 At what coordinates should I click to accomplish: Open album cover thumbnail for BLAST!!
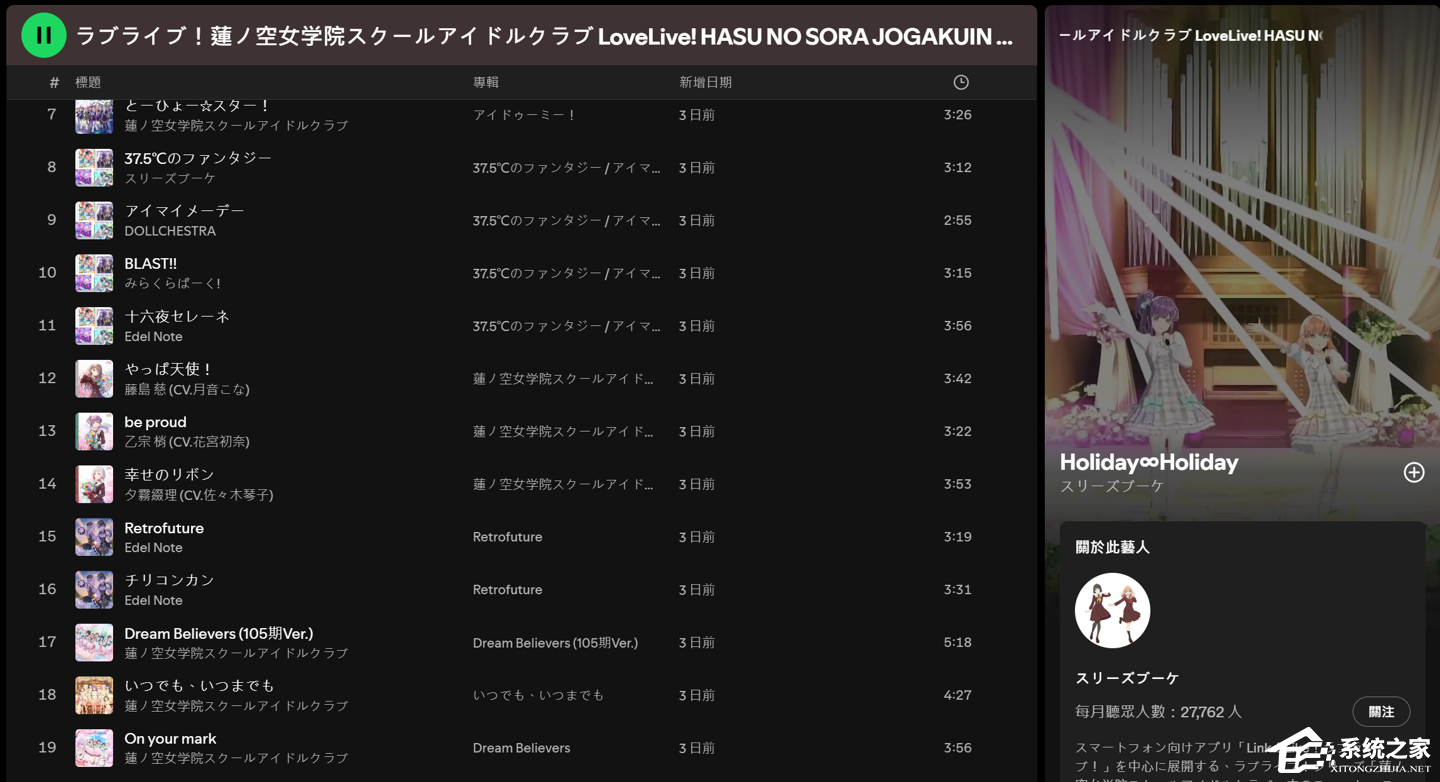click(94, 273)
